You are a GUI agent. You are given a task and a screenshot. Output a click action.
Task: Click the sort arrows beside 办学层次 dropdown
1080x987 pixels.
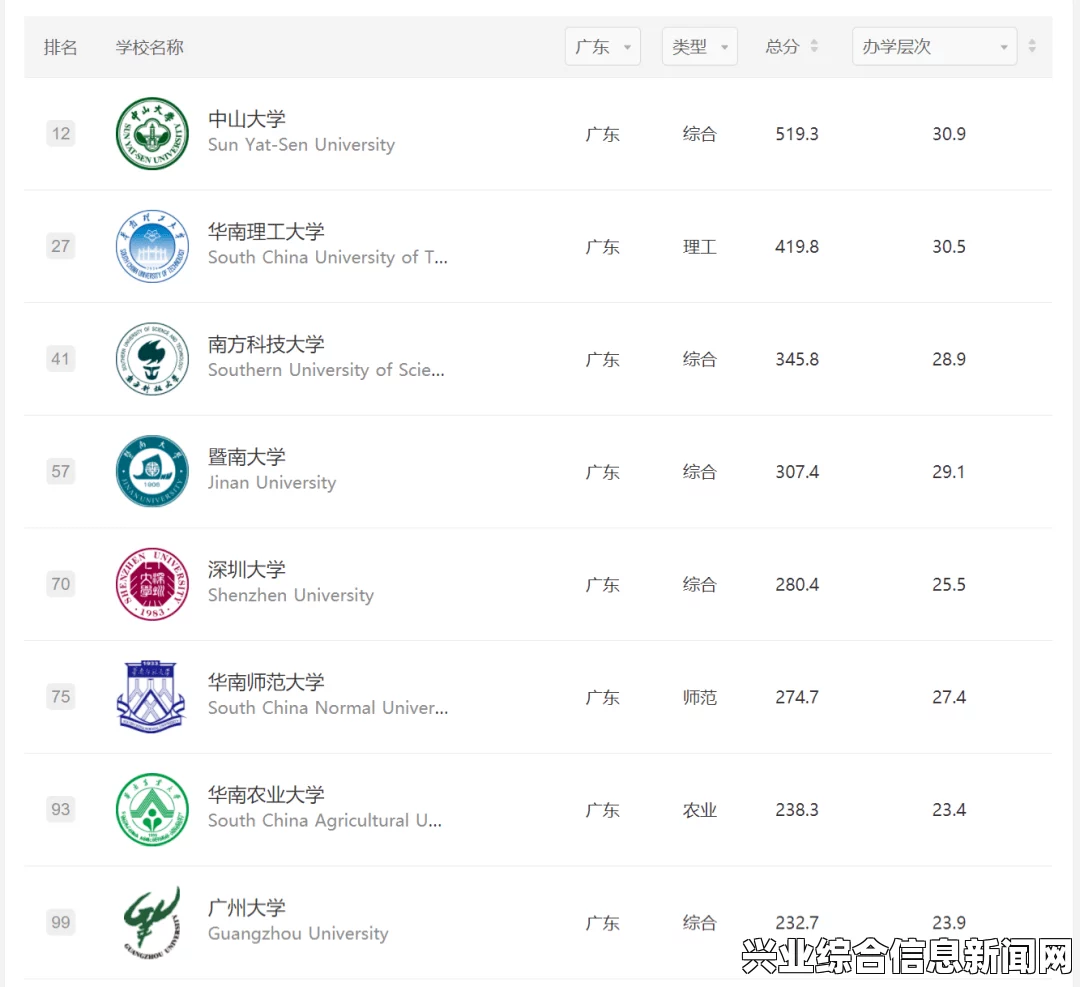1032,46
